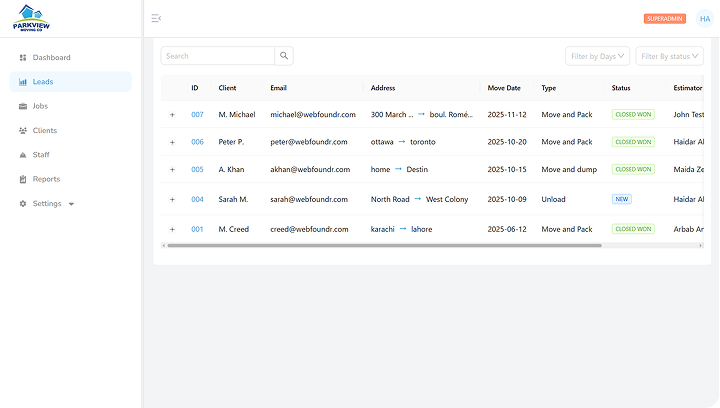Click the Dashboard icon in sidebar

(x=23, y=58)
